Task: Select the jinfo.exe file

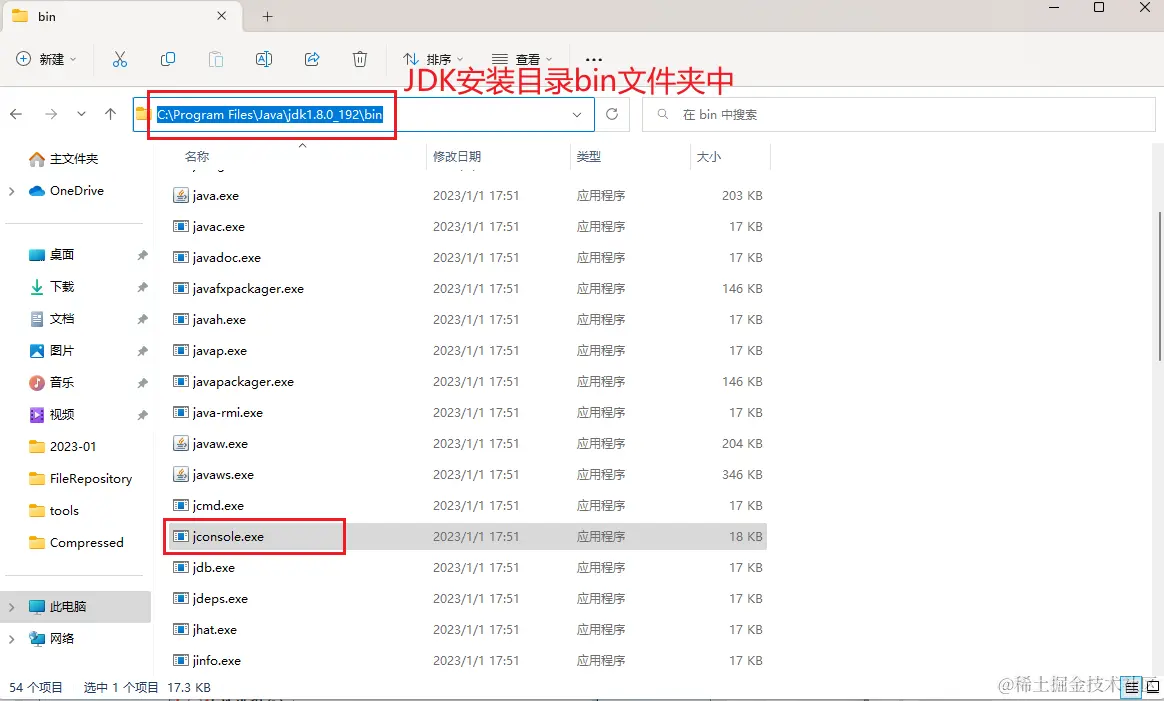Action: point(468,661)
